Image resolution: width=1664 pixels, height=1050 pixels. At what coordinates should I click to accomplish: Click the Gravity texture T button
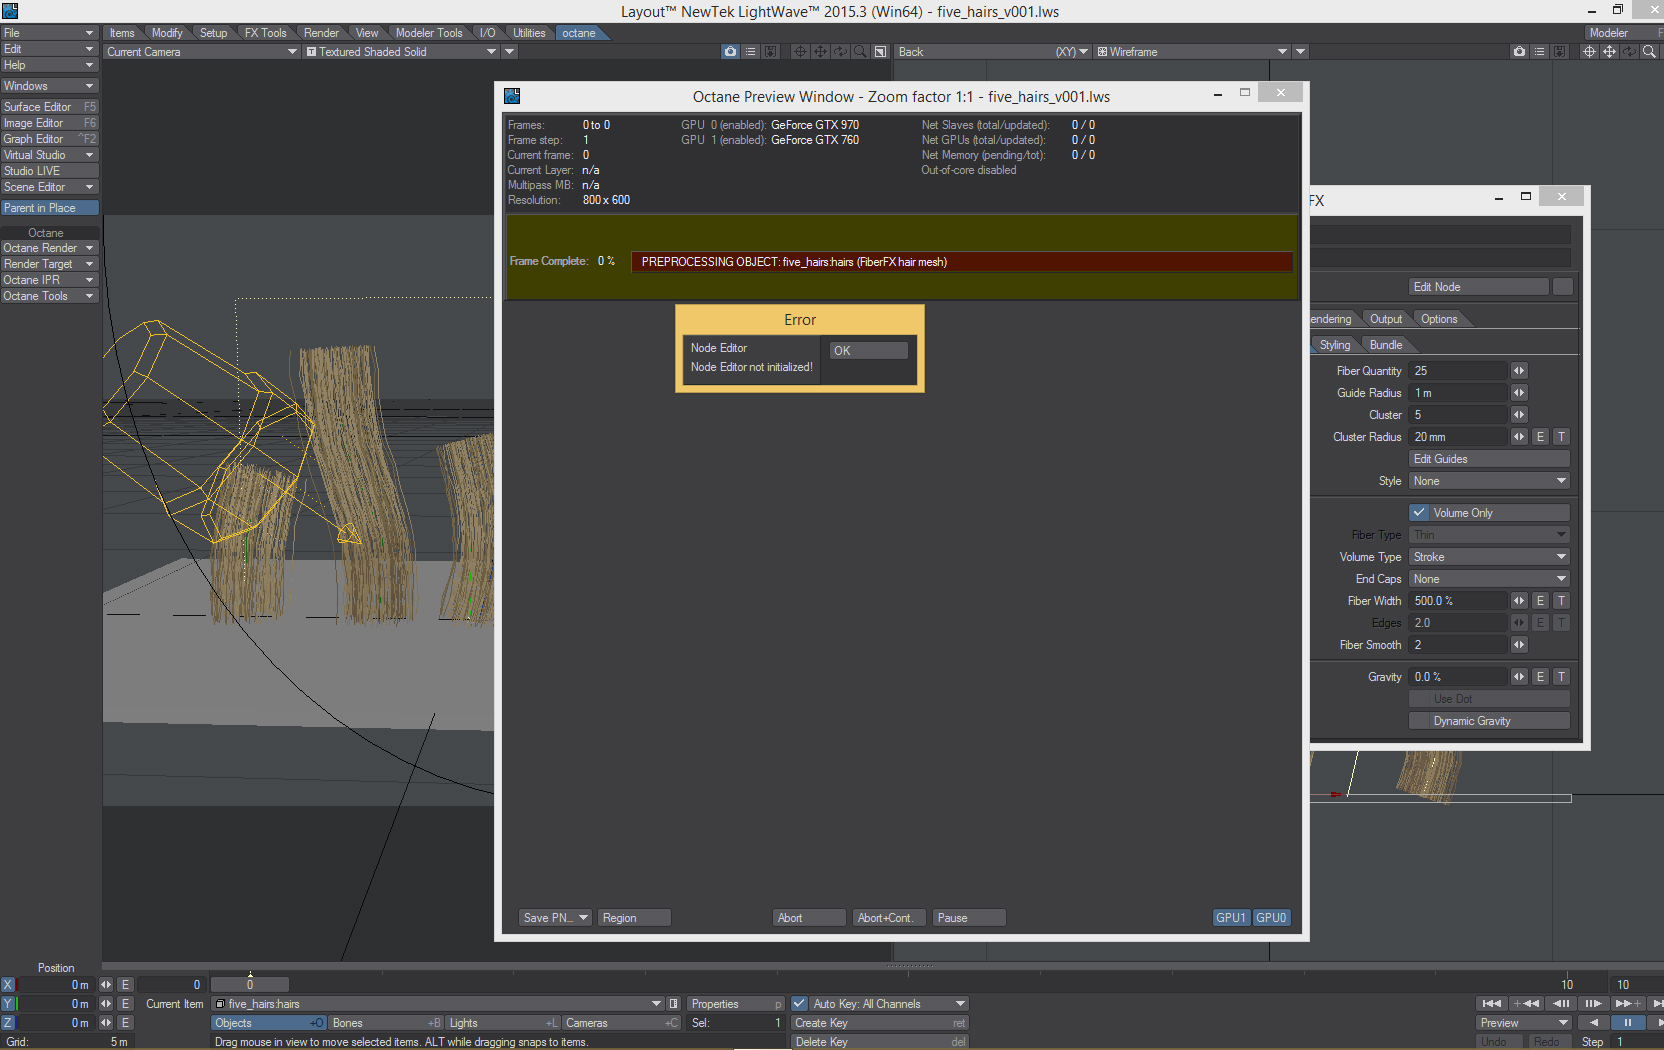click(1561, 677)
